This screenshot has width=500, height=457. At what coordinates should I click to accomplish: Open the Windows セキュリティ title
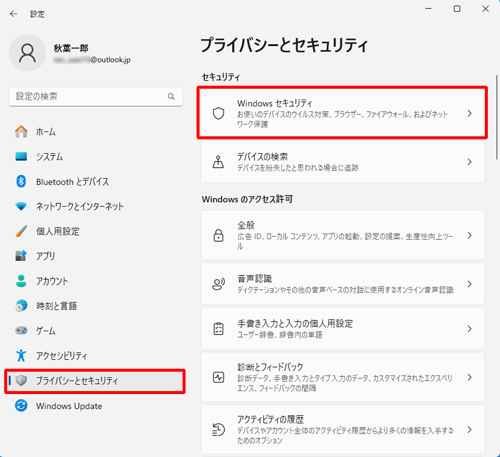(275, 103)
